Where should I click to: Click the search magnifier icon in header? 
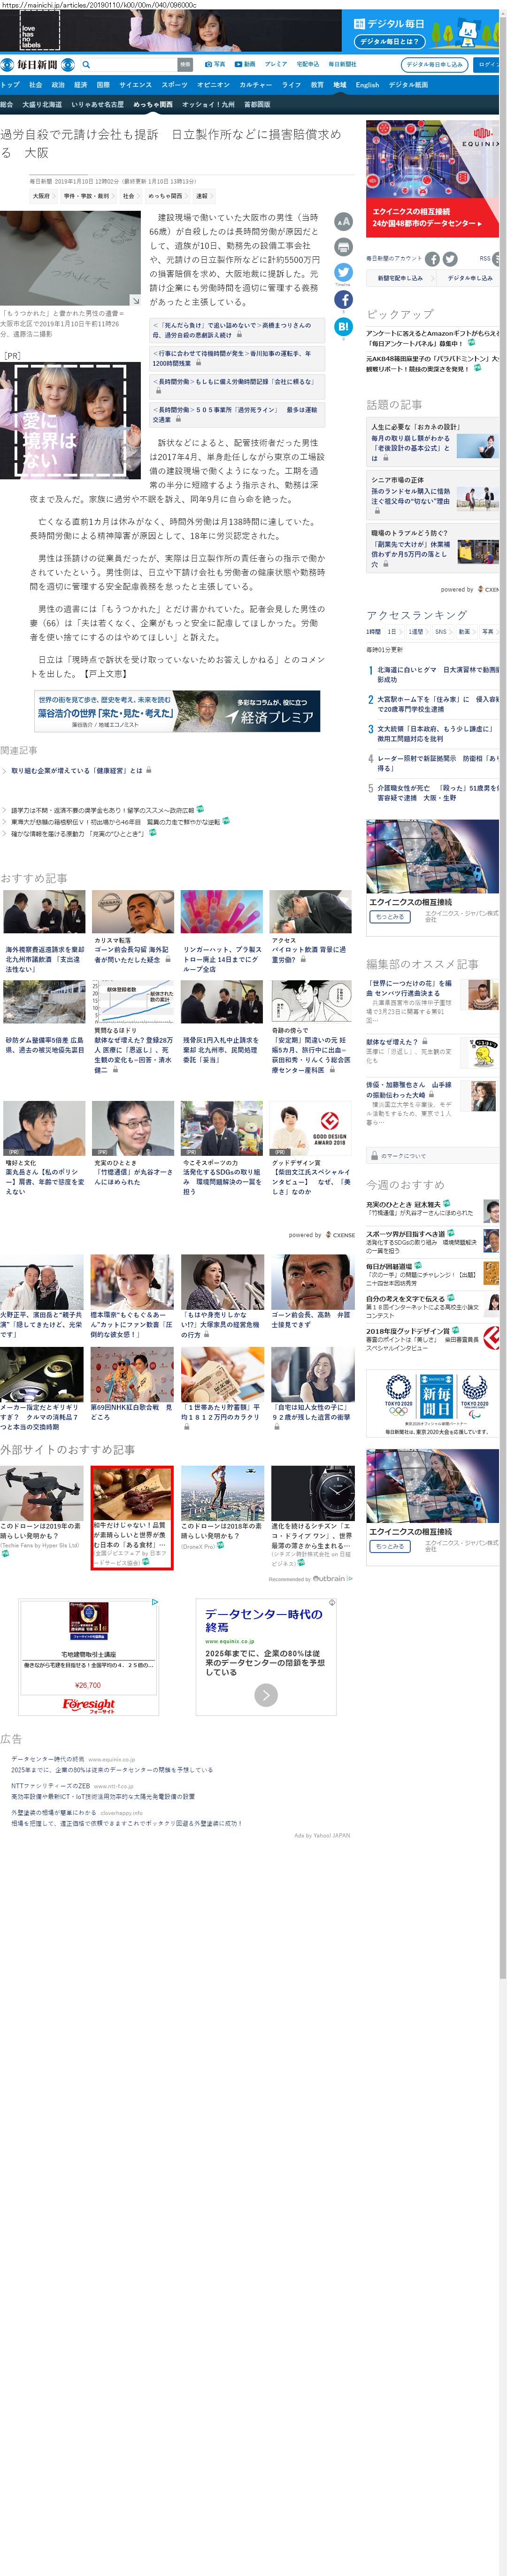click(x=86, y=65)
